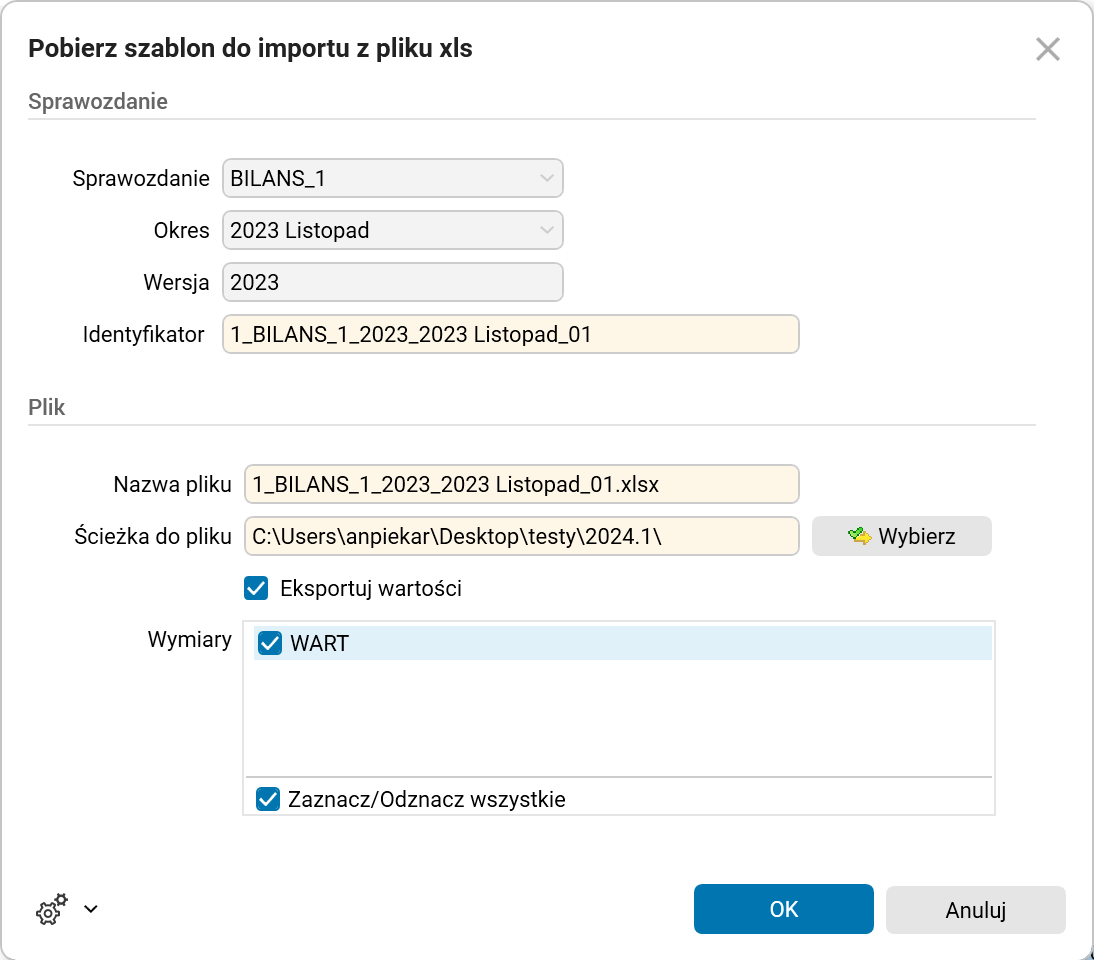Click the Wersja field with 2023

(392, 282)
